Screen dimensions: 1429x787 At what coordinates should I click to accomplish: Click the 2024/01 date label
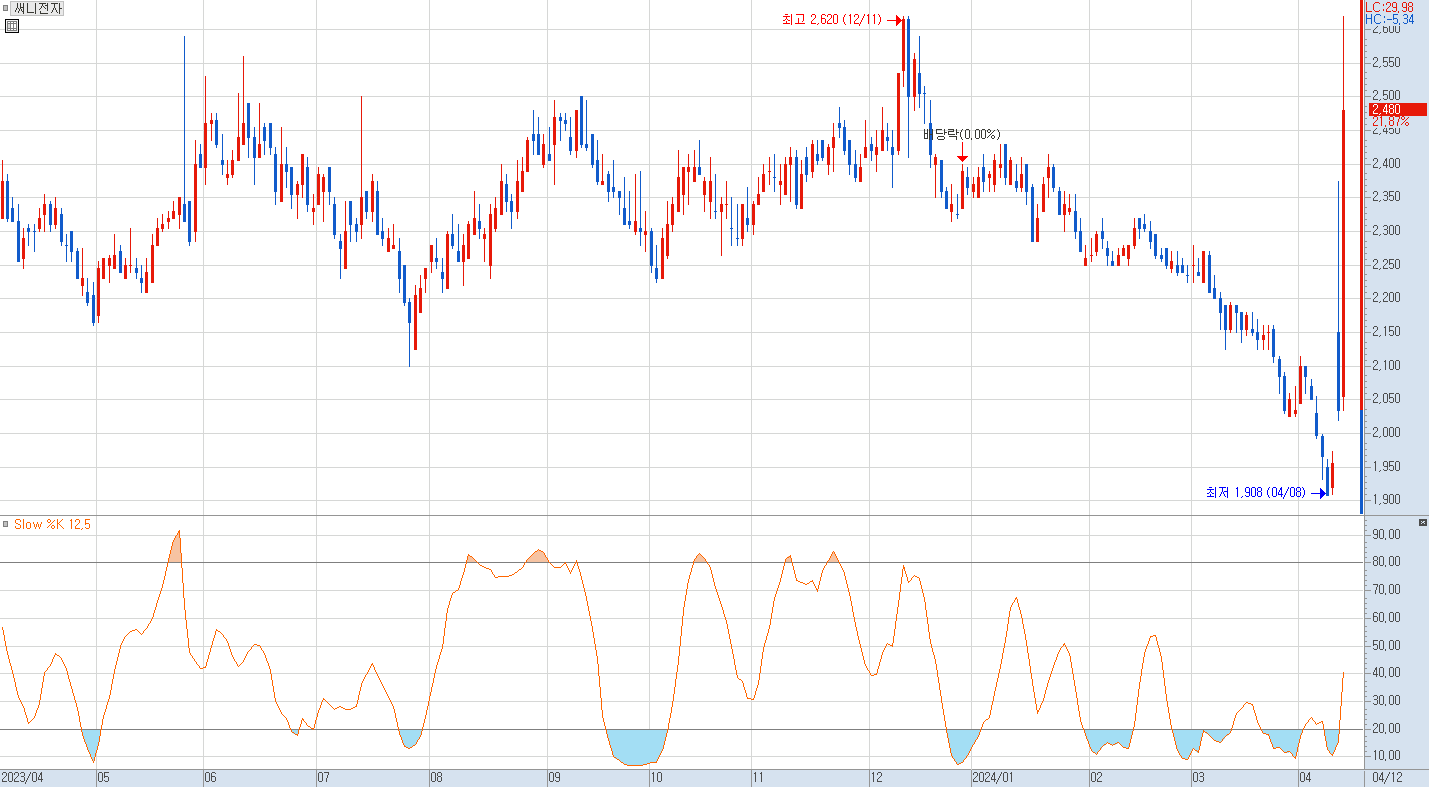993,777
